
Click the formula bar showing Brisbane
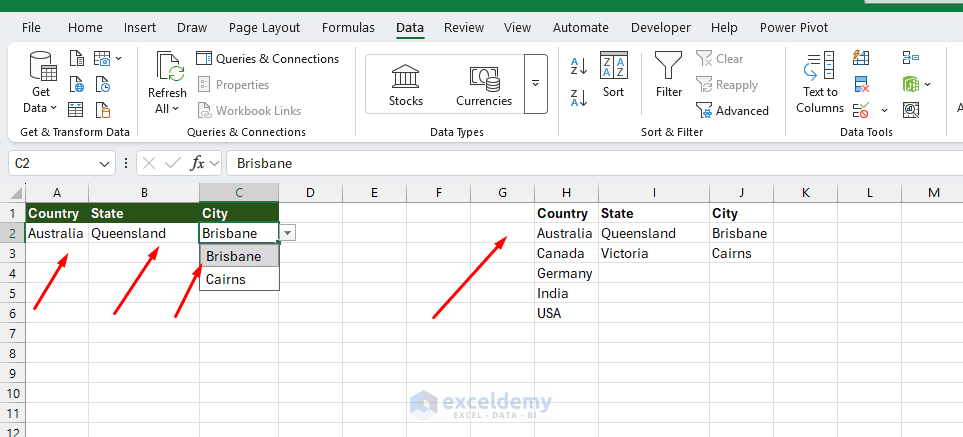[x=595, y=163]
